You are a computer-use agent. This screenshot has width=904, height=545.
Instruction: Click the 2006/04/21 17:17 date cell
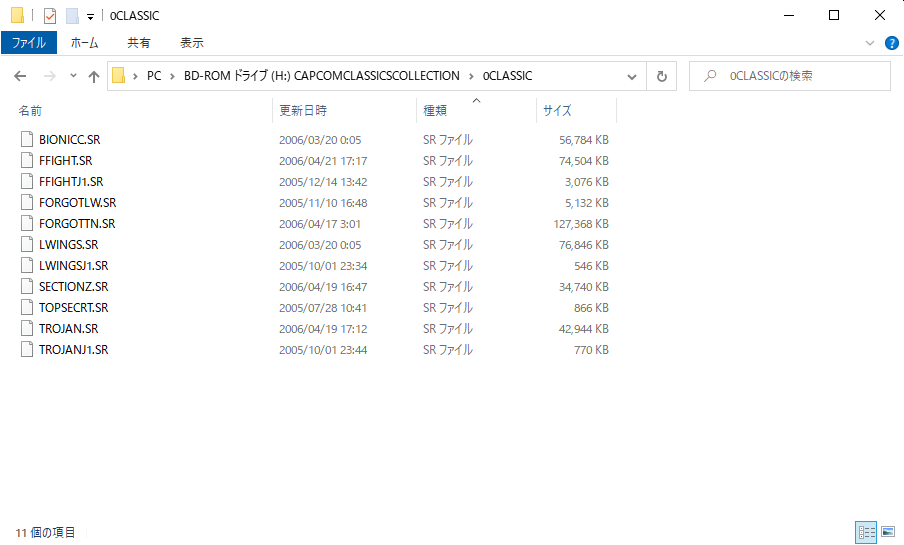pos(323,161)
